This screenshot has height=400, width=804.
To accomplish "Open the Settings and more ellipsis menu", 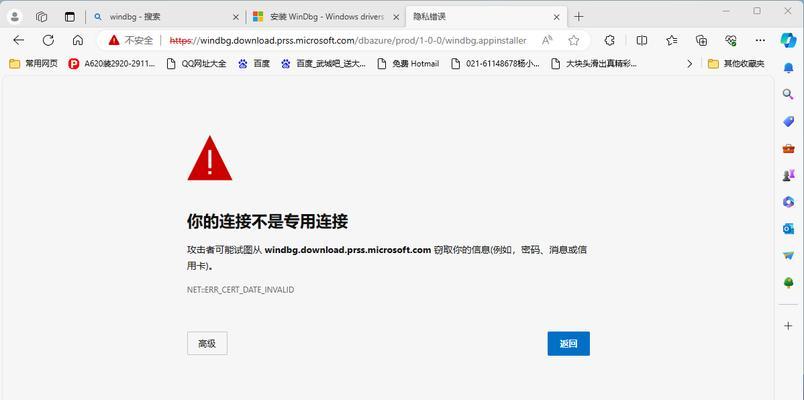I will point(761,41).
